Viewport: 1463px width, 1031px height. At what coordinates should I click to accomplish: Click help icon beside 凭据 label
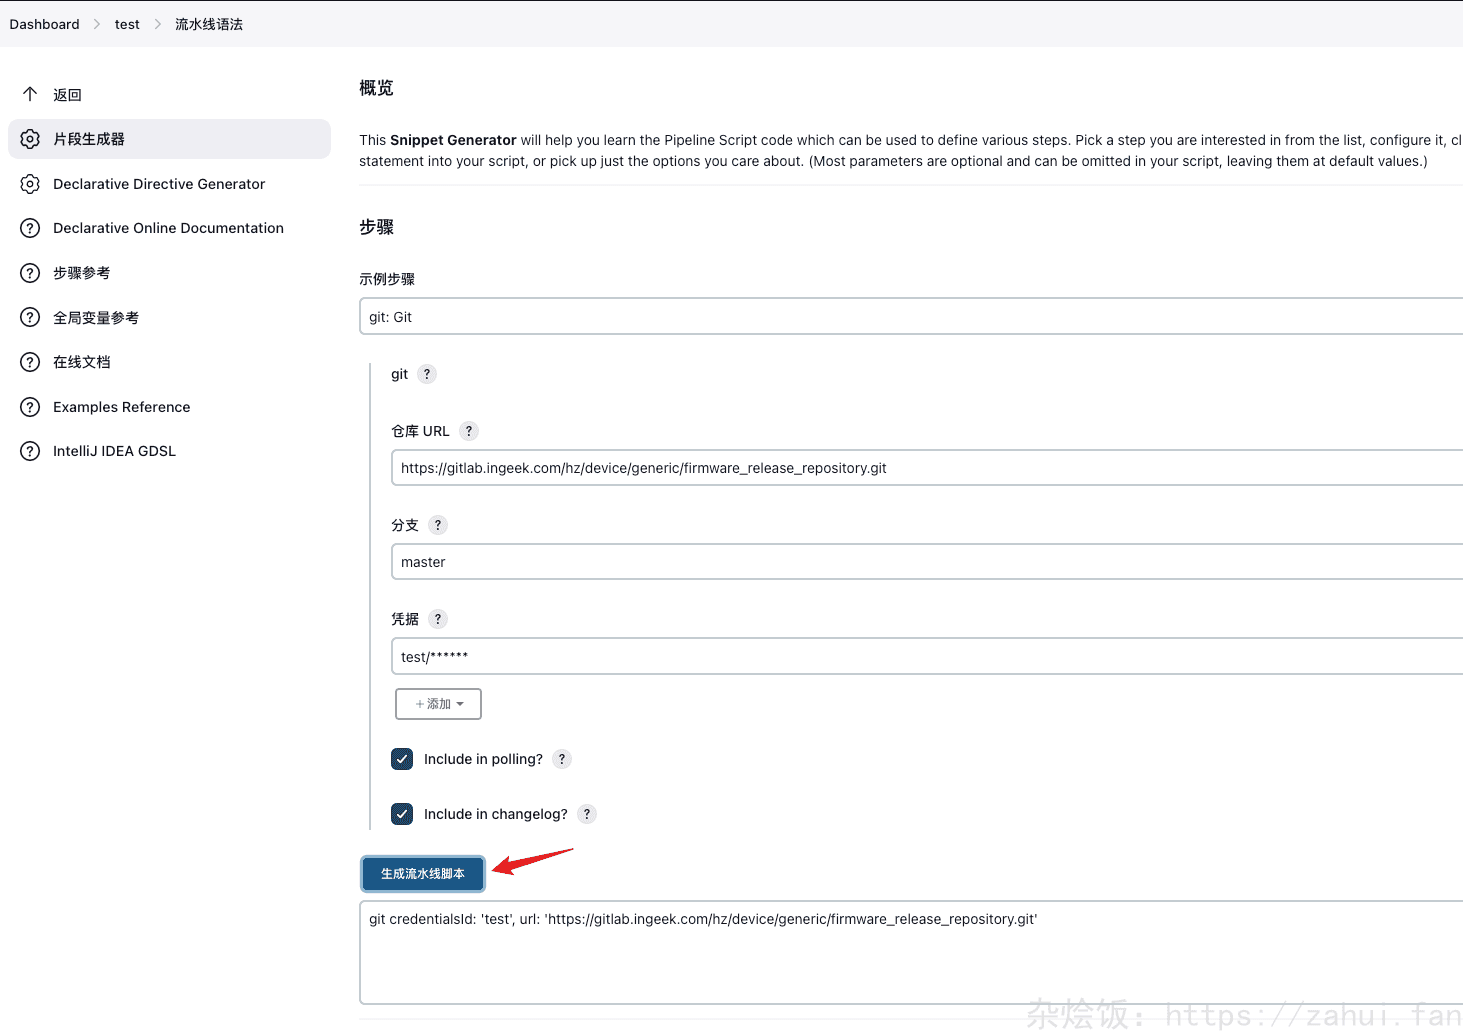(x=437, y=619)
